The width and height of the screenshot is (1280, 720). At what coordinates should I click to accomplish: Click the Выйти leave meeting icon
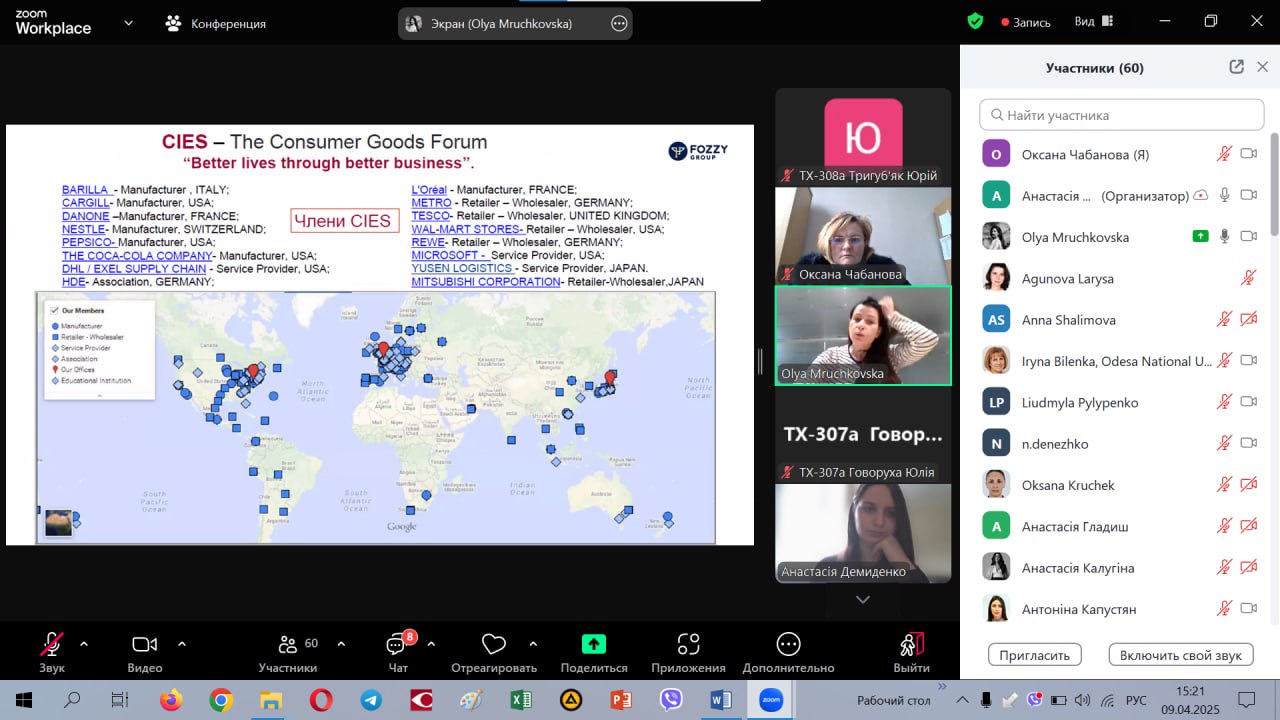point(911,644)
